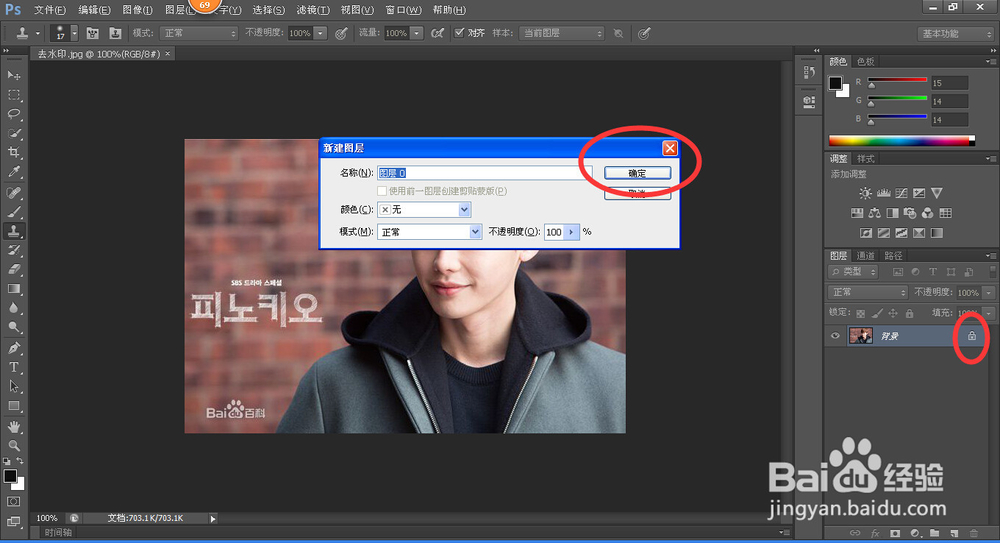The image size is (1000, 543).
Task: Pick a color from the spectrum ramp
Action: 901,140
